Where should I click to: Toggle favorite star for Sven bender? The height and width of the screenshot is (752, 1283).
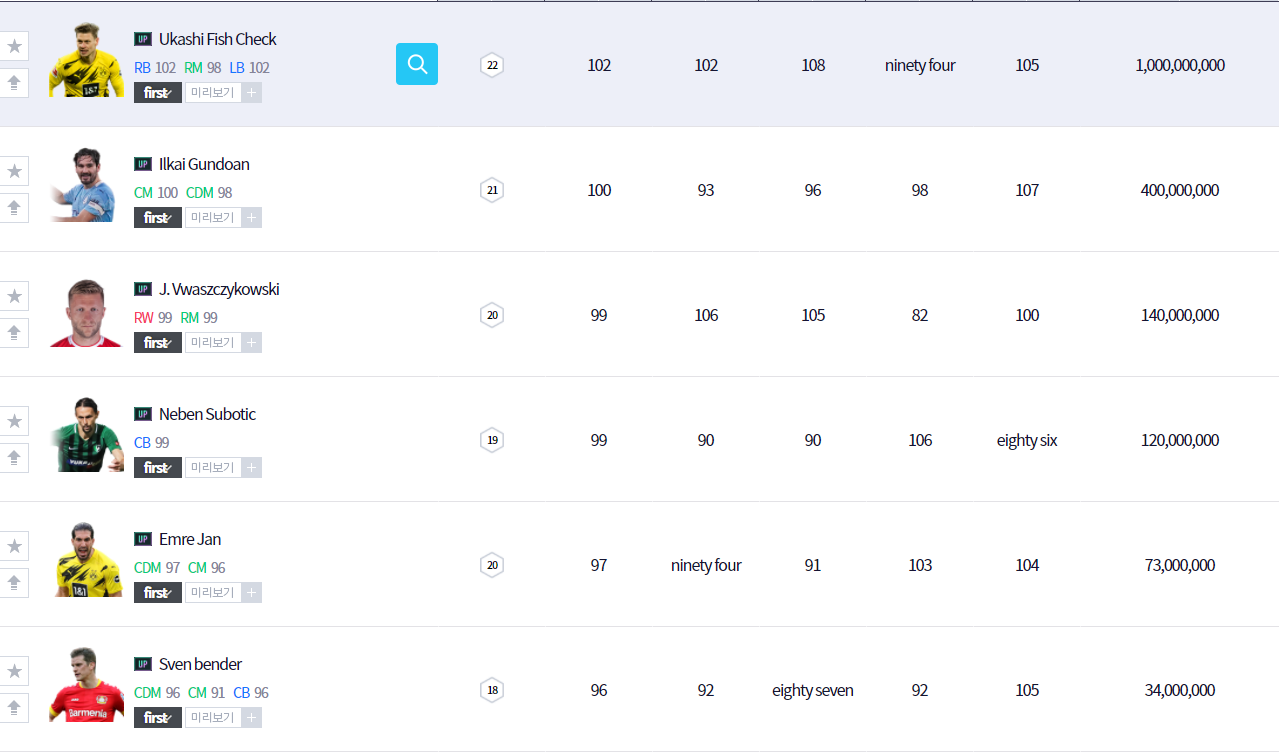(14, 671)
